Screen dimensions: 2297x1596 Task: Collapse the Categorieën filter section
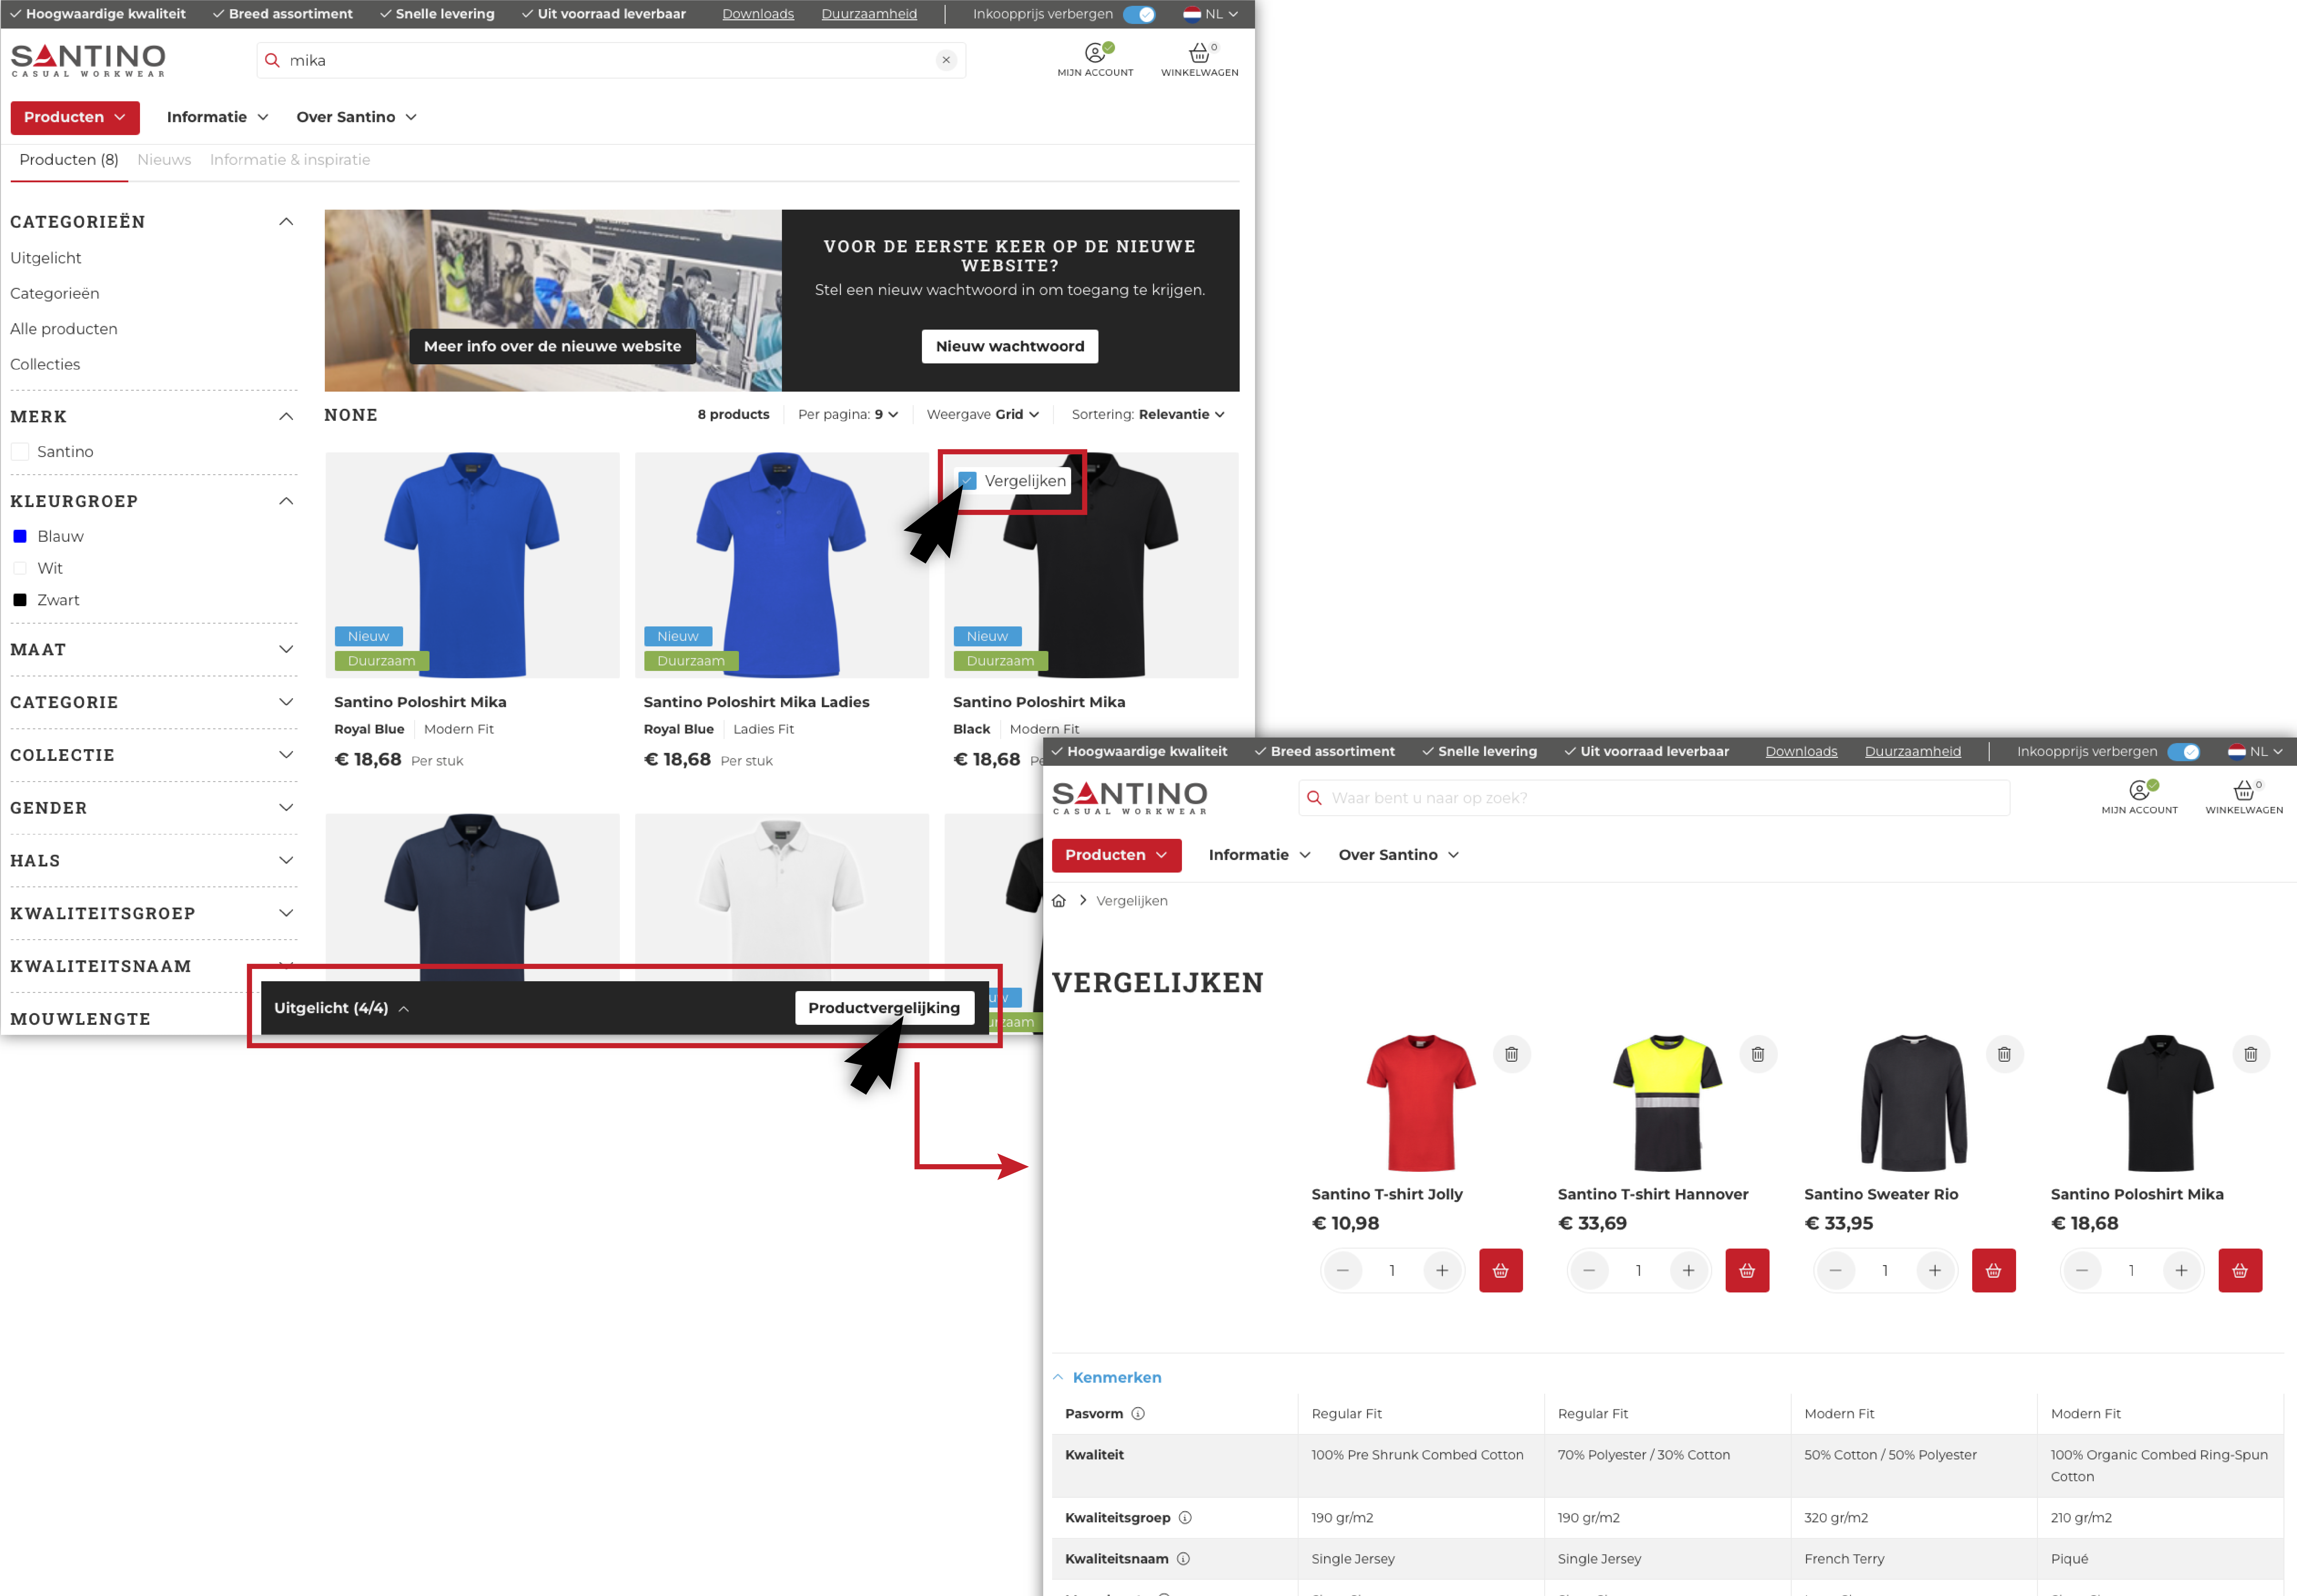286,222
